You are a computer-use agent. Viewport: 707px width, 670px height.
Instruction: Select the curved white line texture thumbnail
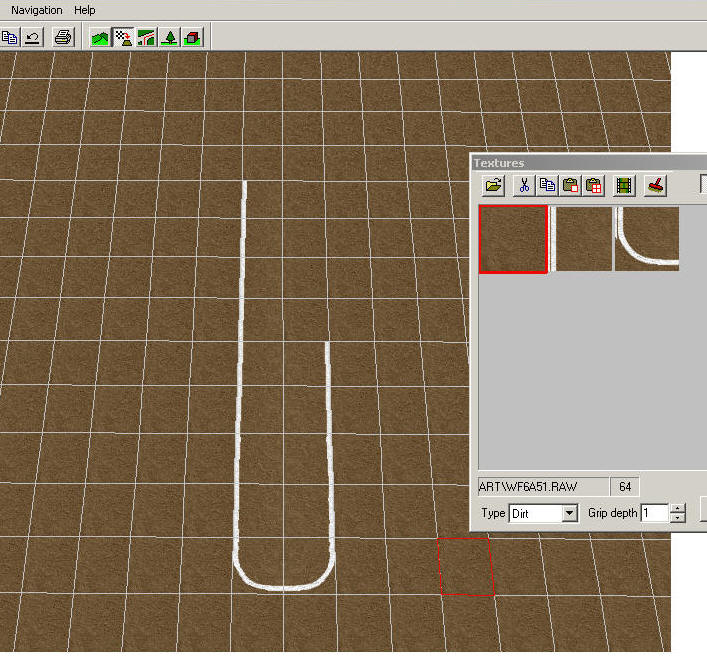(647, 239)
